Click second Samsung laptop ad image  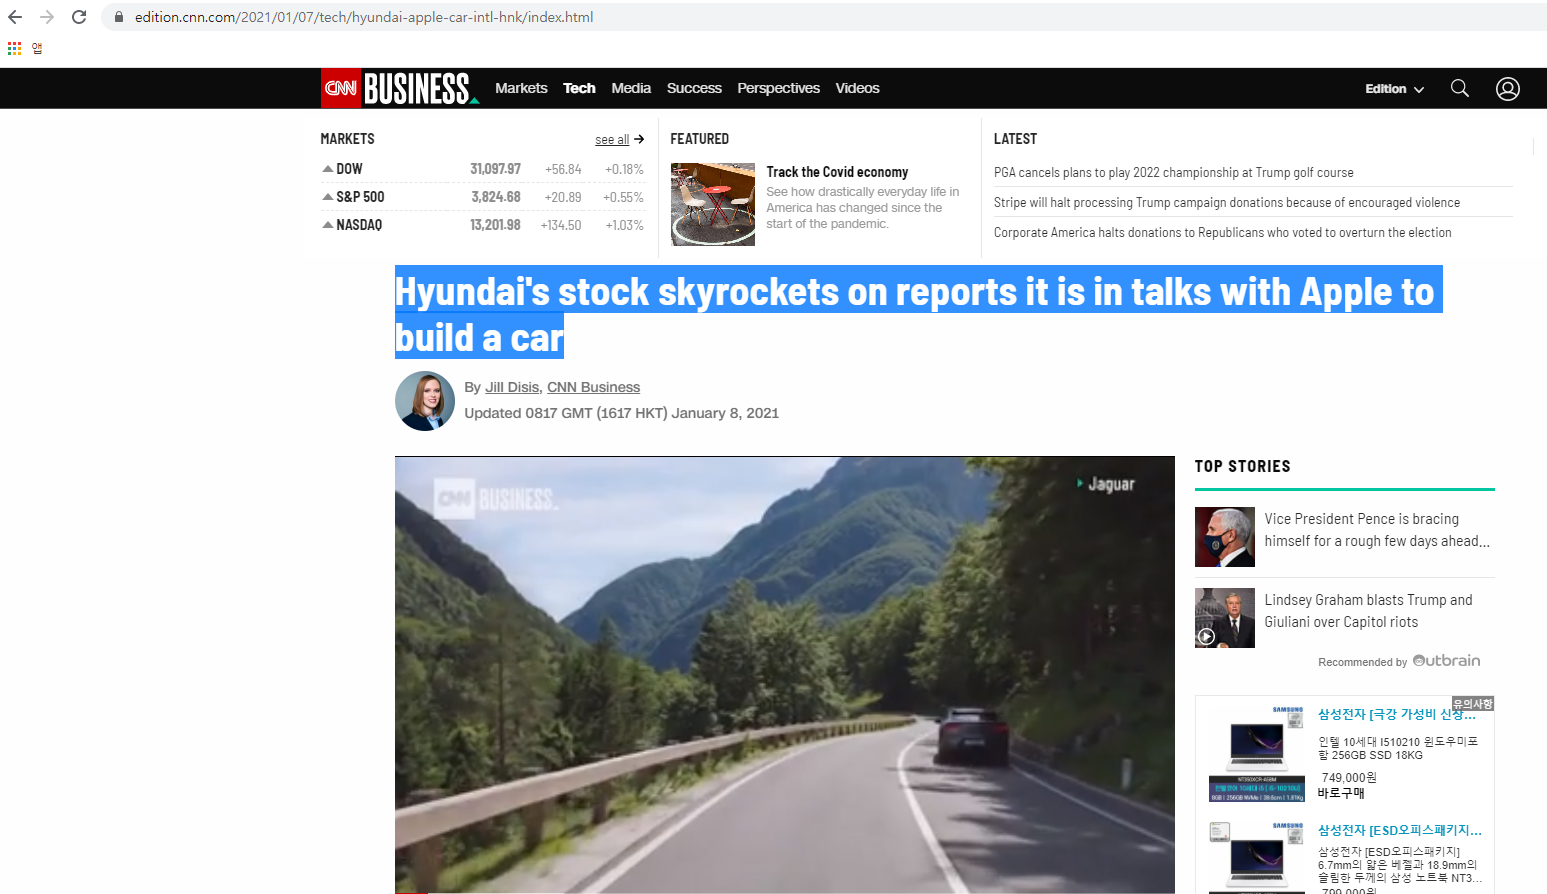pyautogui.click(x=1257, y=857)
